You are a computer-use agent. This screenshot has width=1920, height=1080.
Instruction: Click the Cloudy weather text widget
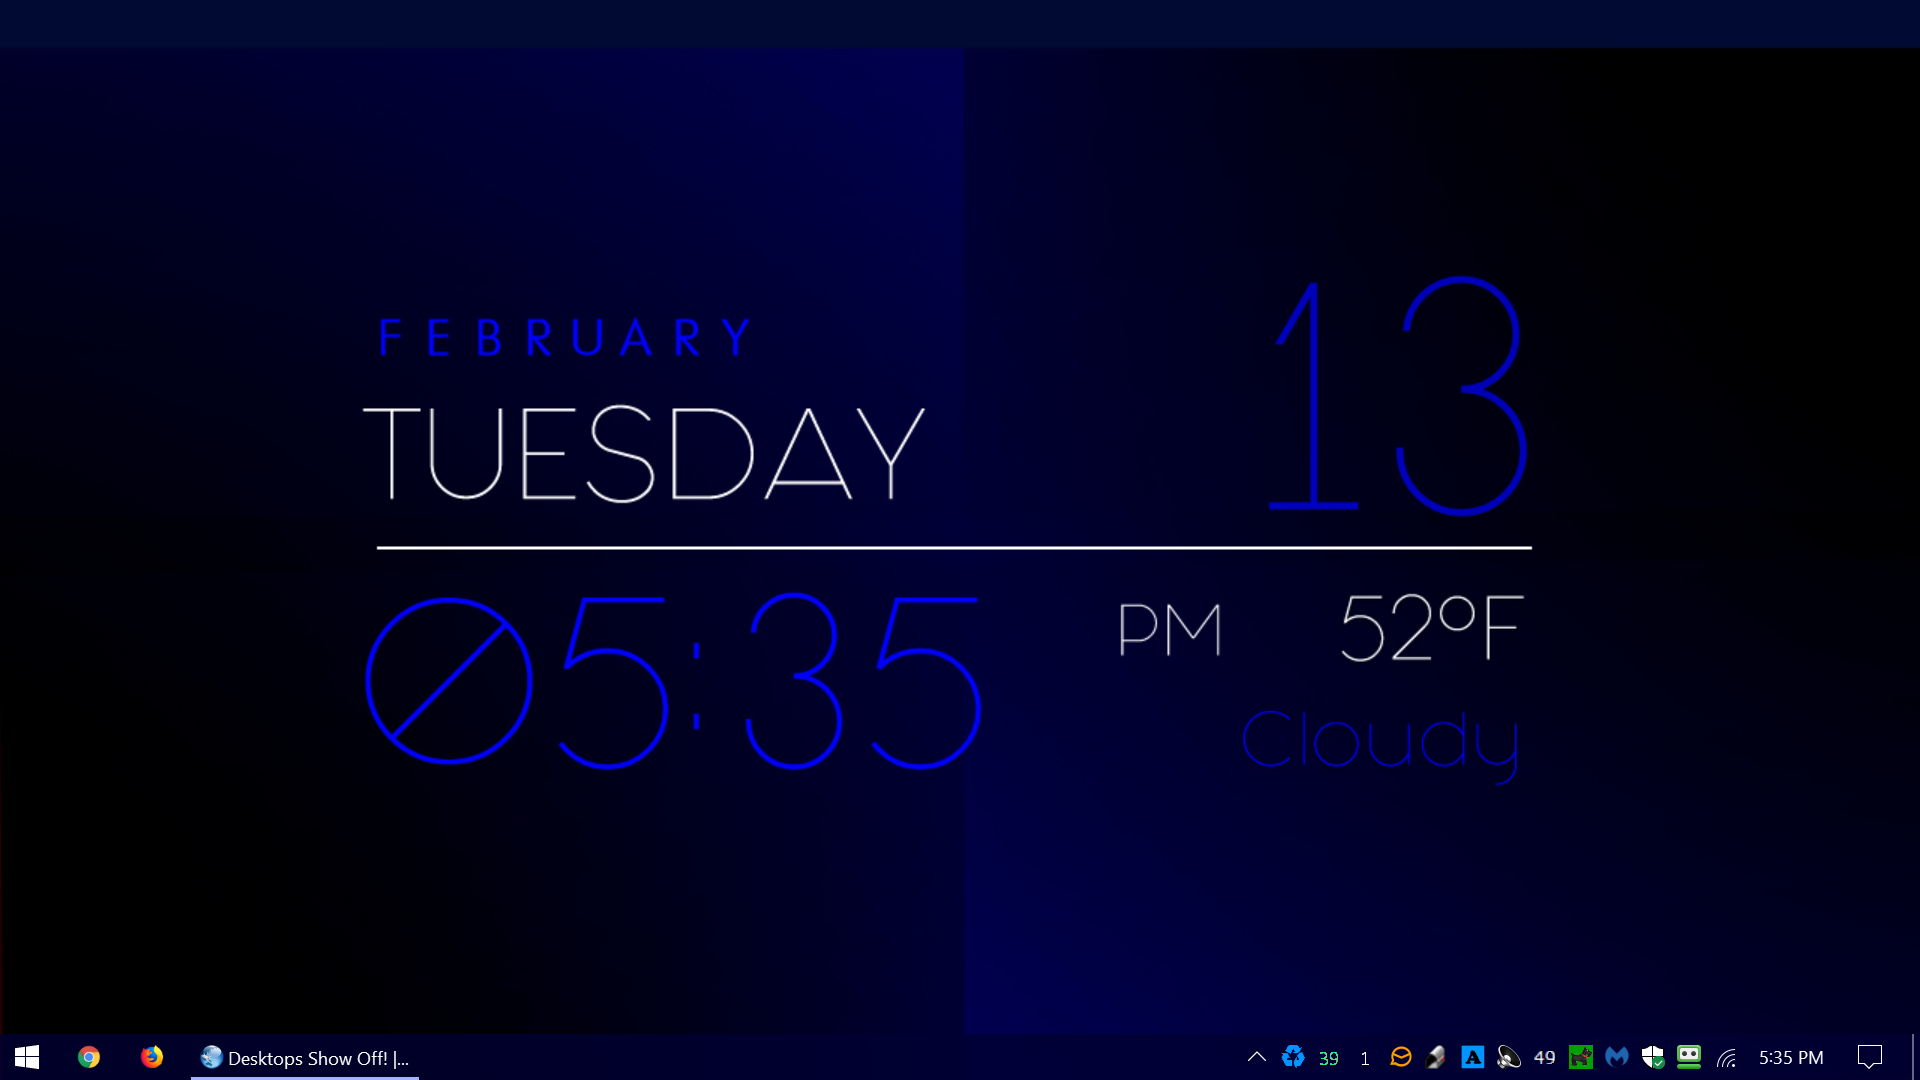pos(1380,741)
